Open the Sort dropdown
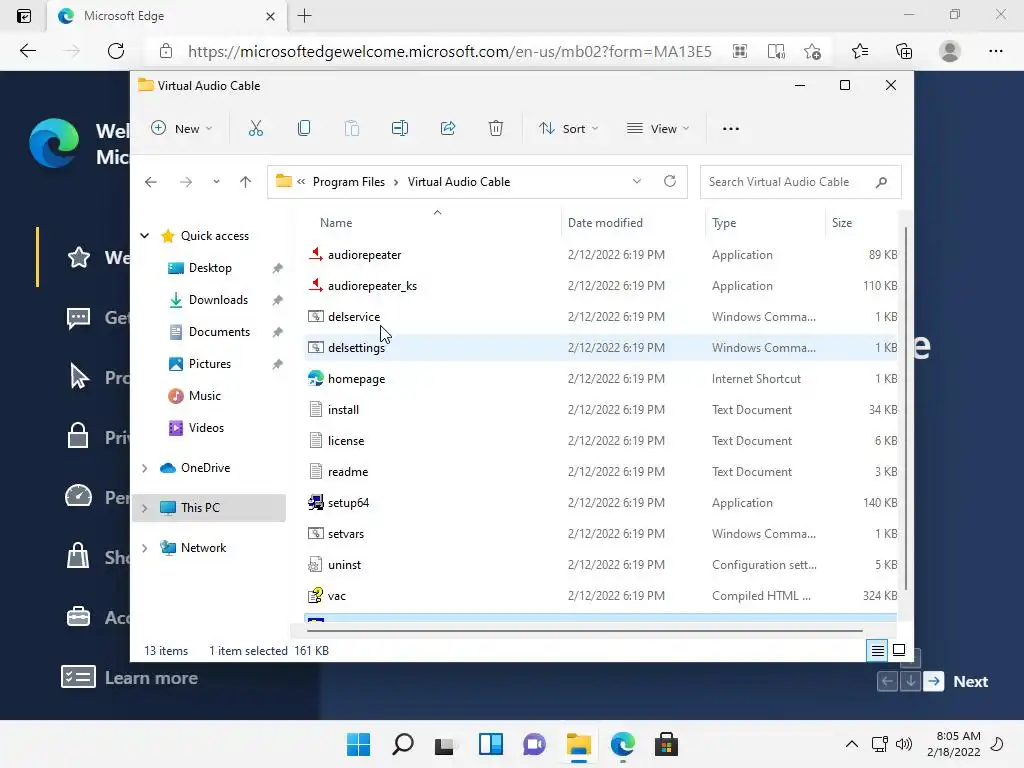The width and height of the screenshot is (1024, 768). pyautogui.click(x=568, y=129)
